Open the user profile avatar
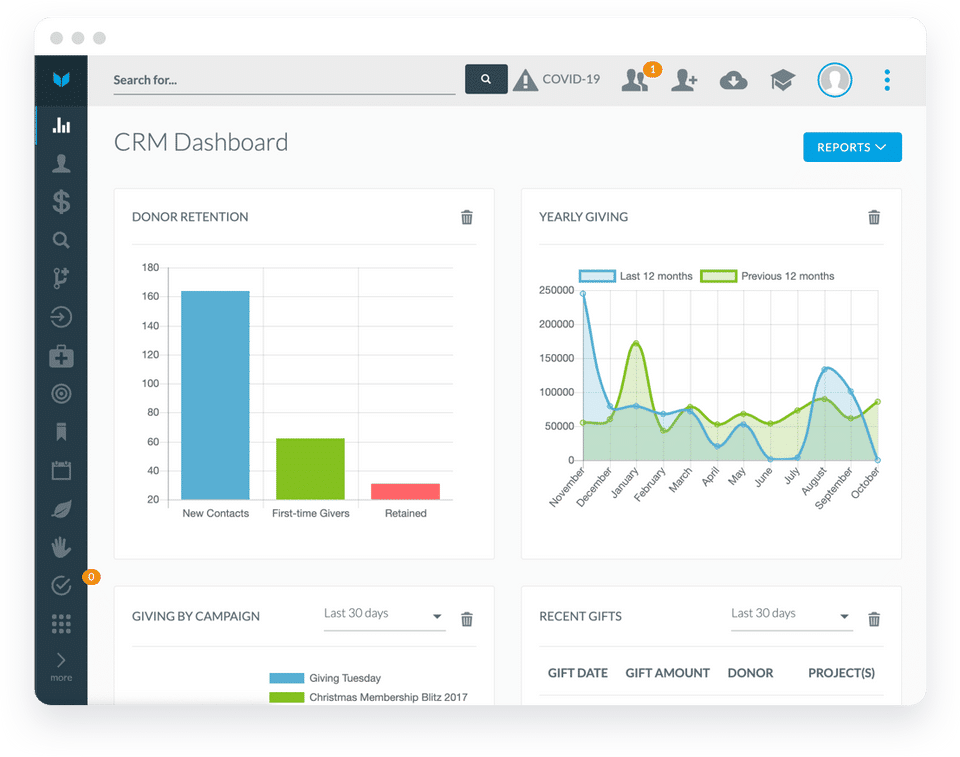The width and height of the screenshot is (960, 757). coord(834,80)
